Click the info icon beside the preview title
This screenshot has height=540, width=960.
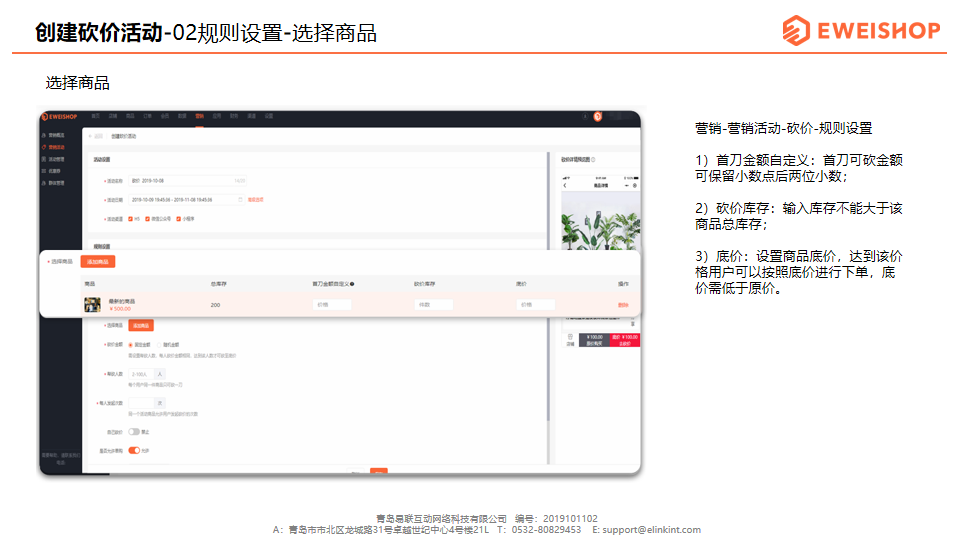(x=593, y=160)
